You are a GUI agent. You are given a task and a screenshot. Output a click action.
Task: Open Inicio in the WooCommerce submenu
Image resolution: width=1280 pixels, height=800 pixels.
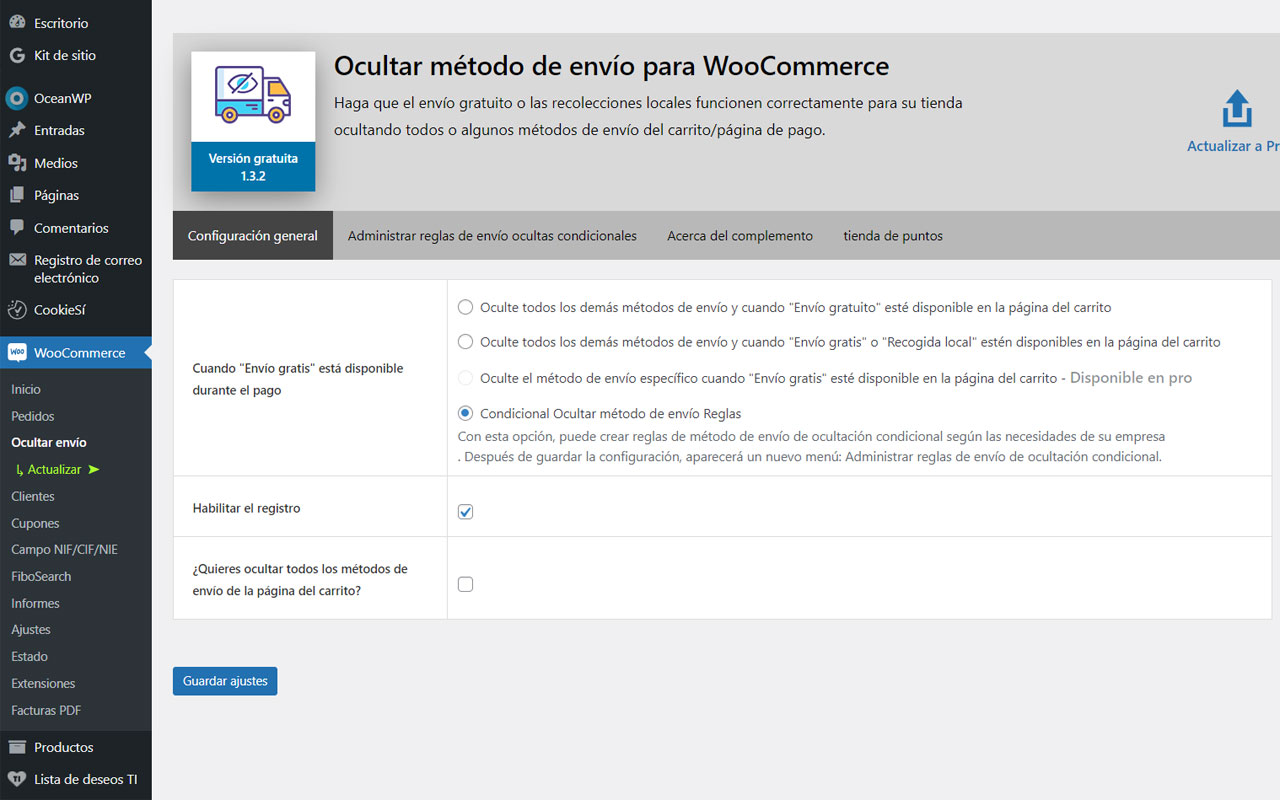click(x=26, y=389)
